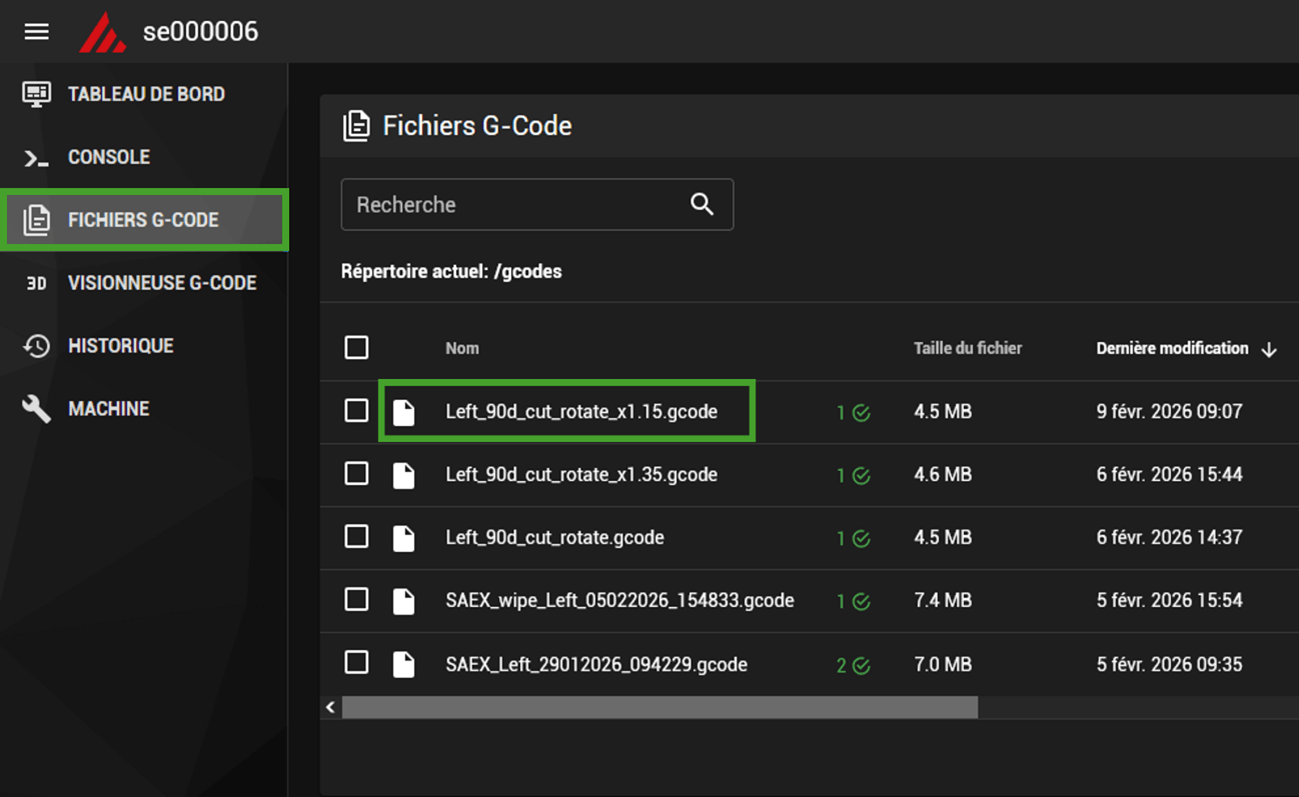The image size is (1299, 797).
Task: Open the hamburger navigation menu
Action: pyautogui.click(x=37, y=32)
